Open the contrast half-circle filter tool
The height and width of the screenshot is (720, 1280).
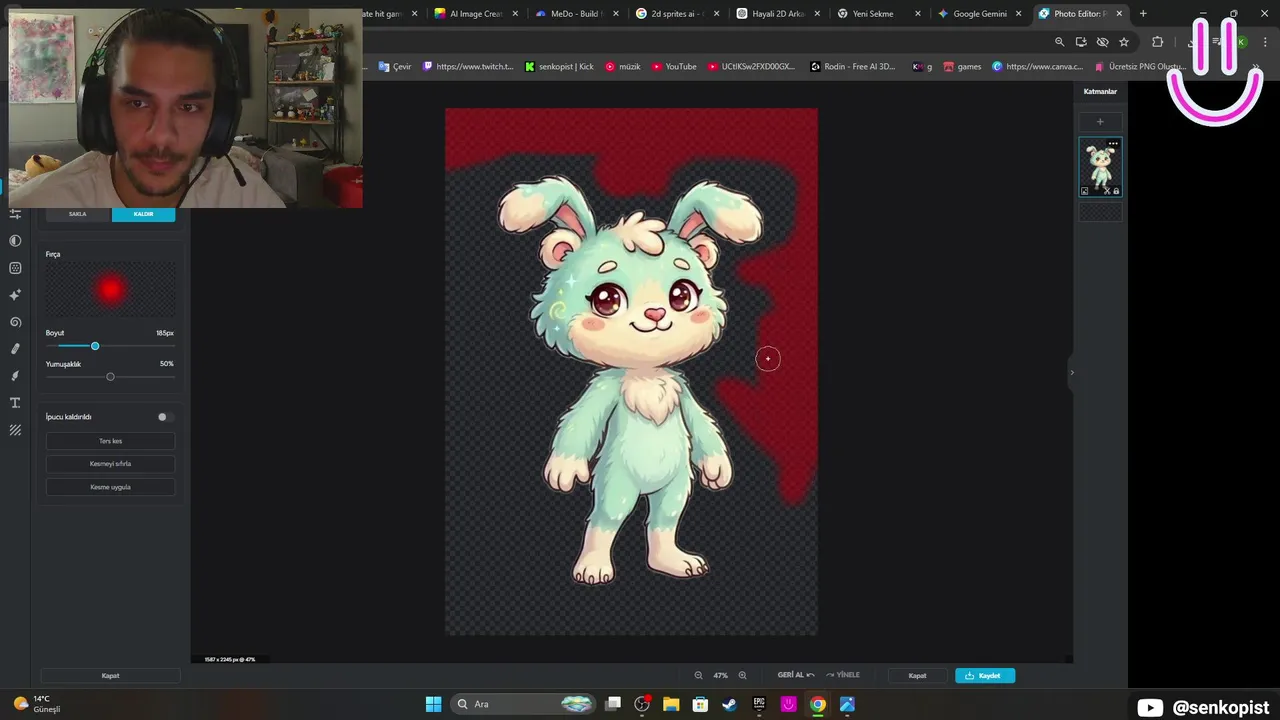click(15, 241)
